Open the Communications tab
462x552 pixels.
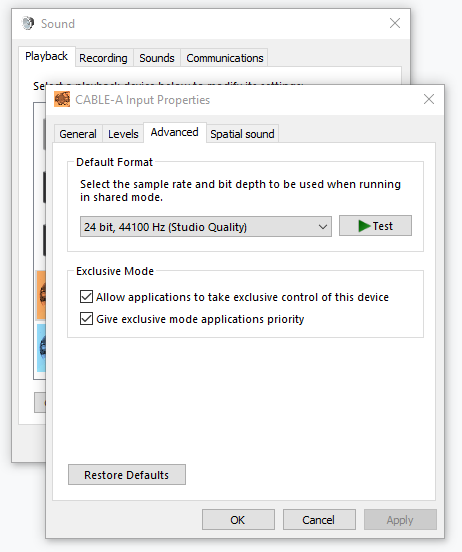click(225, 58)
